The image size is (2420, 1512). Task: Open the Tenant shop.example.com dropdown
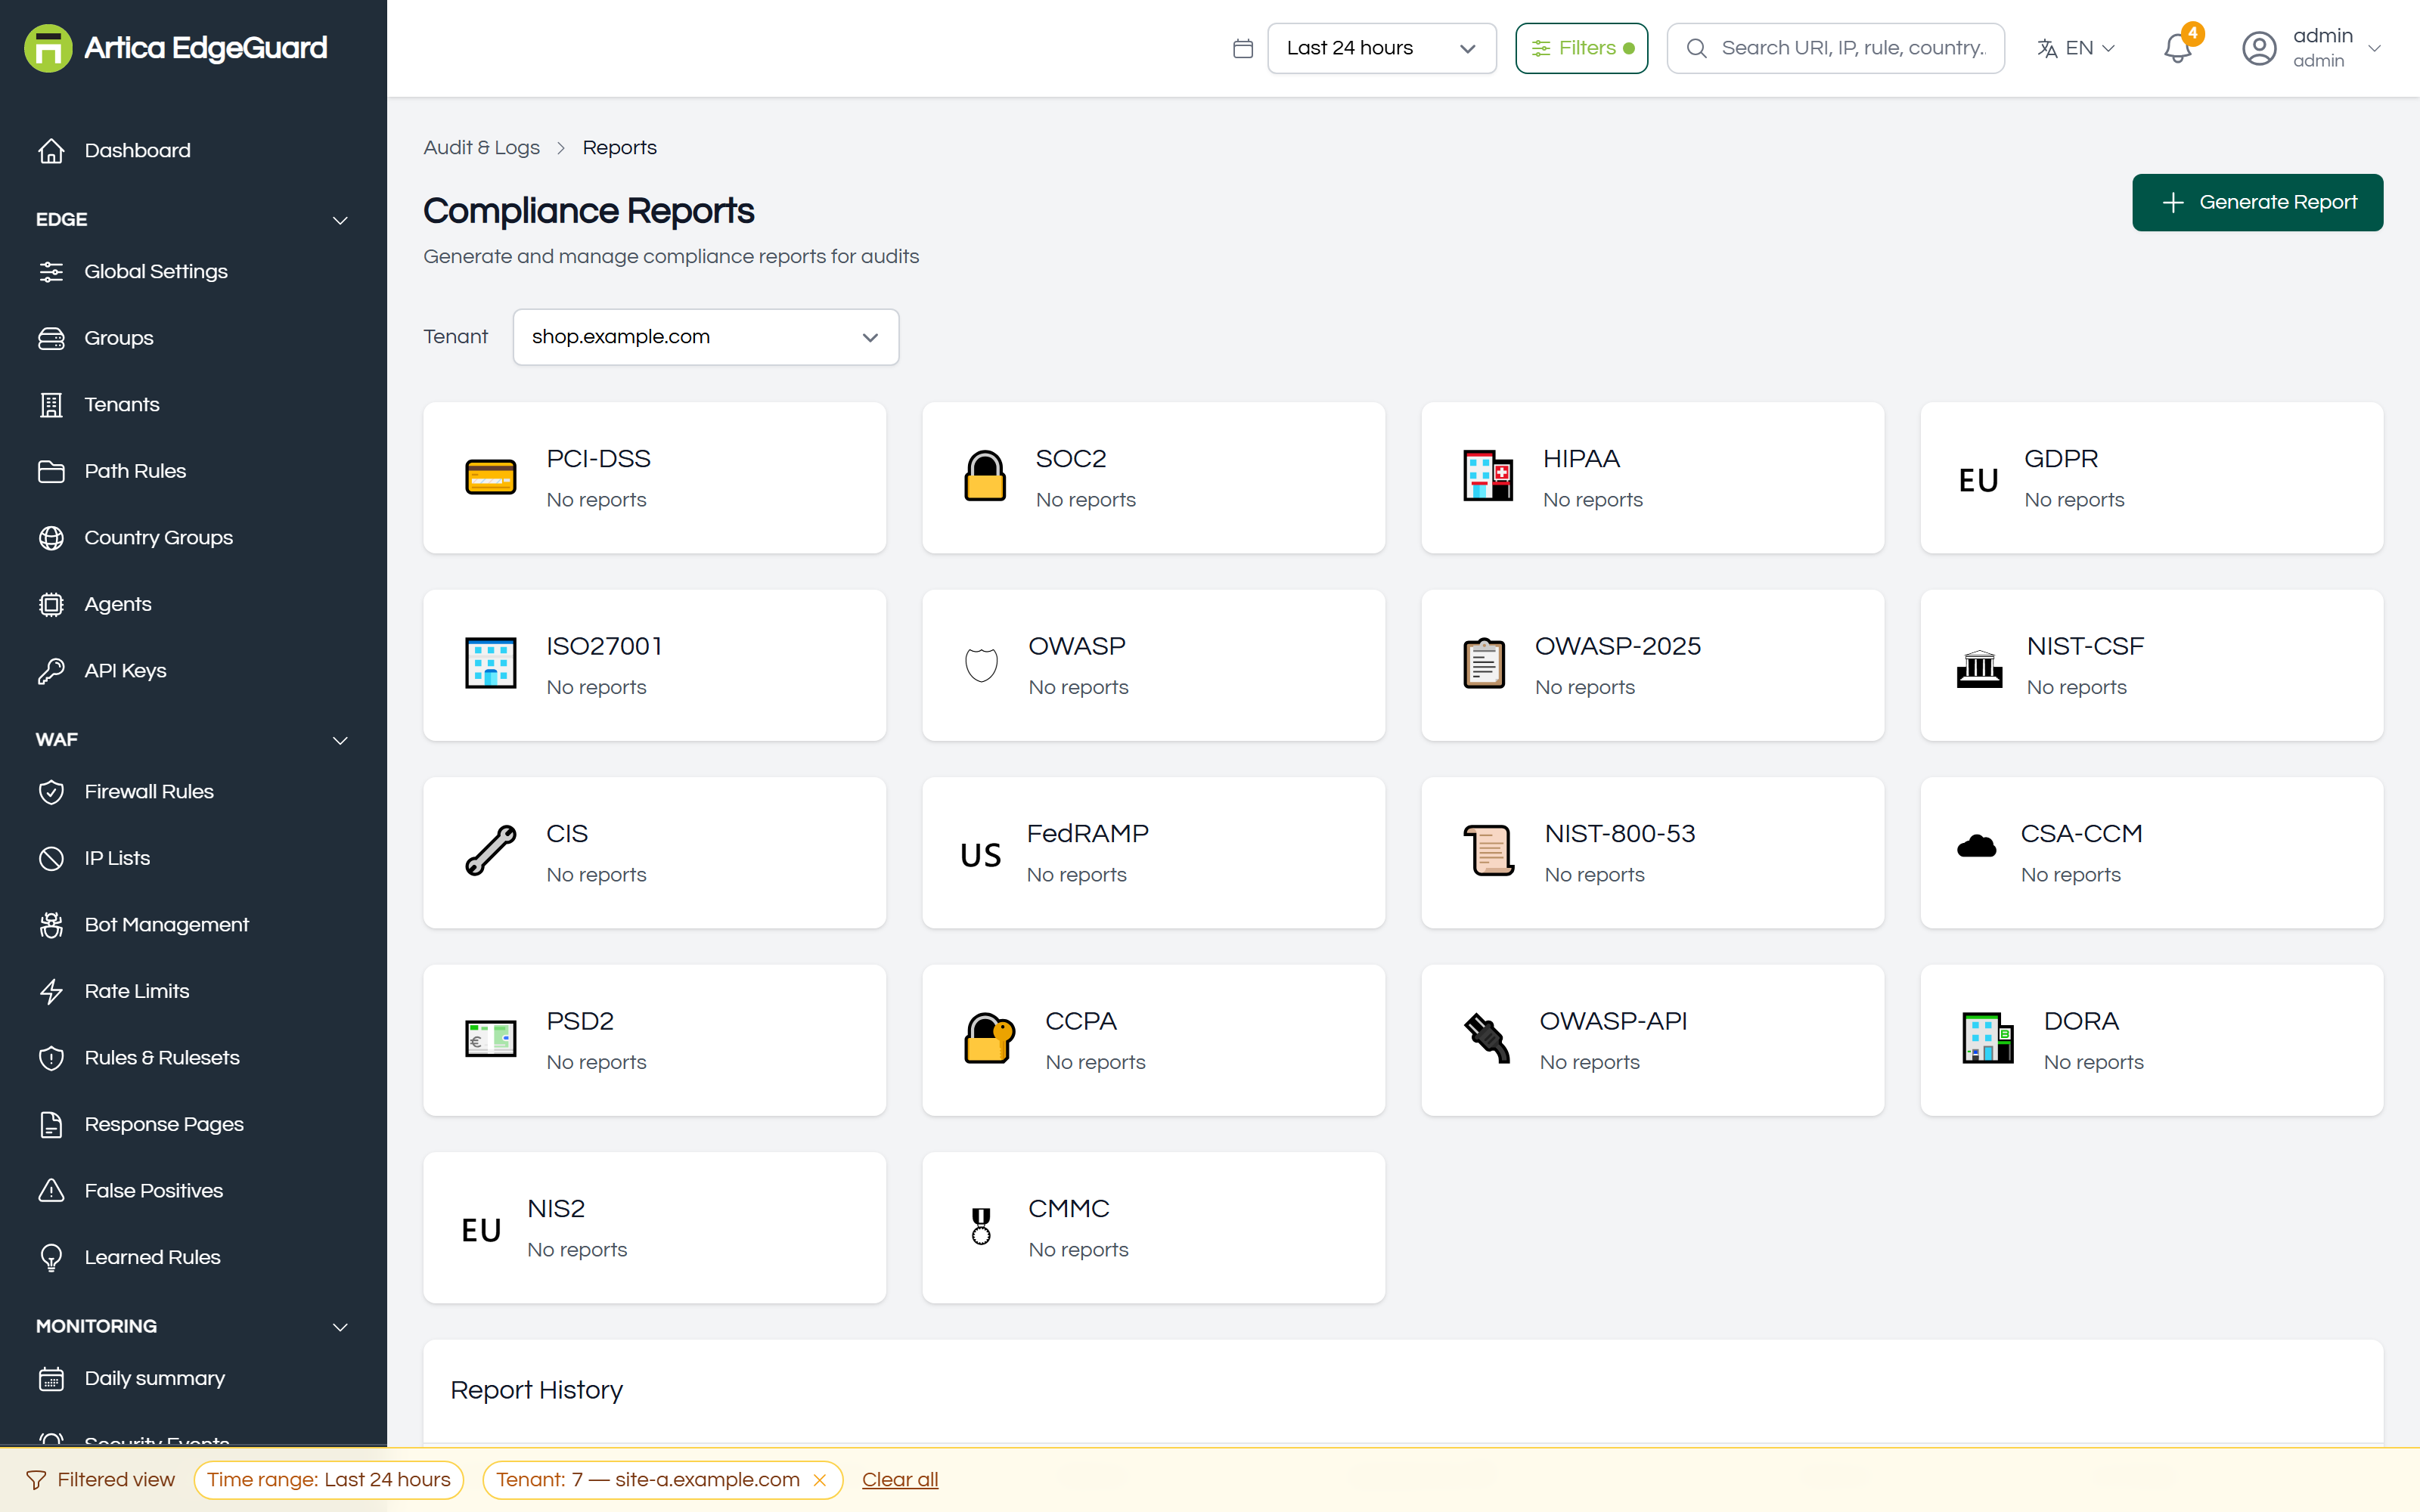click(705, 337)
